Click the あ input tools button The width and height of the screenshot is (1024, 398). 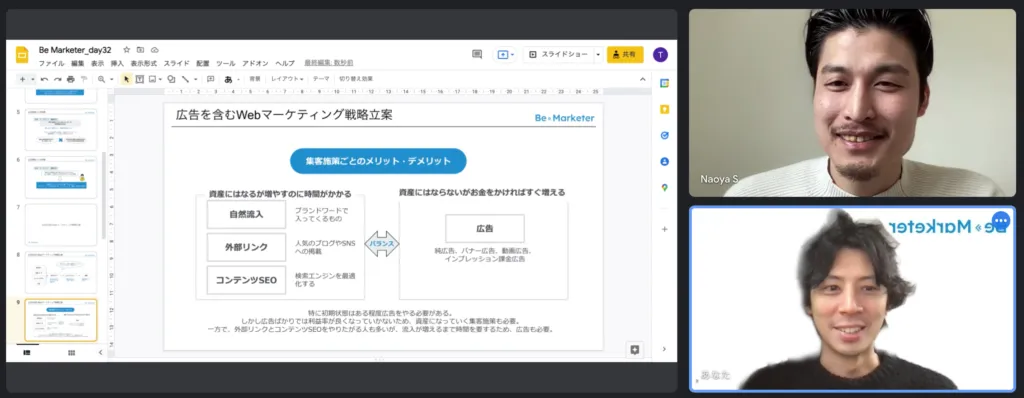pos(229,79)
